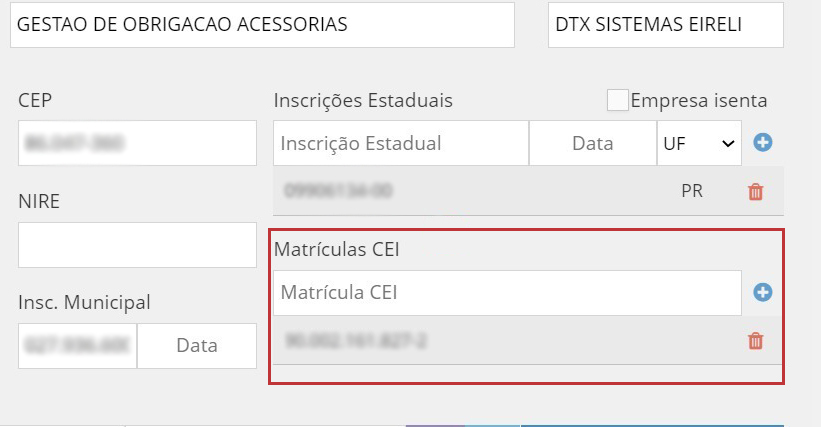
Task: Toggle the Empresa isenta checkbox
Action: [x=618, y=100]
